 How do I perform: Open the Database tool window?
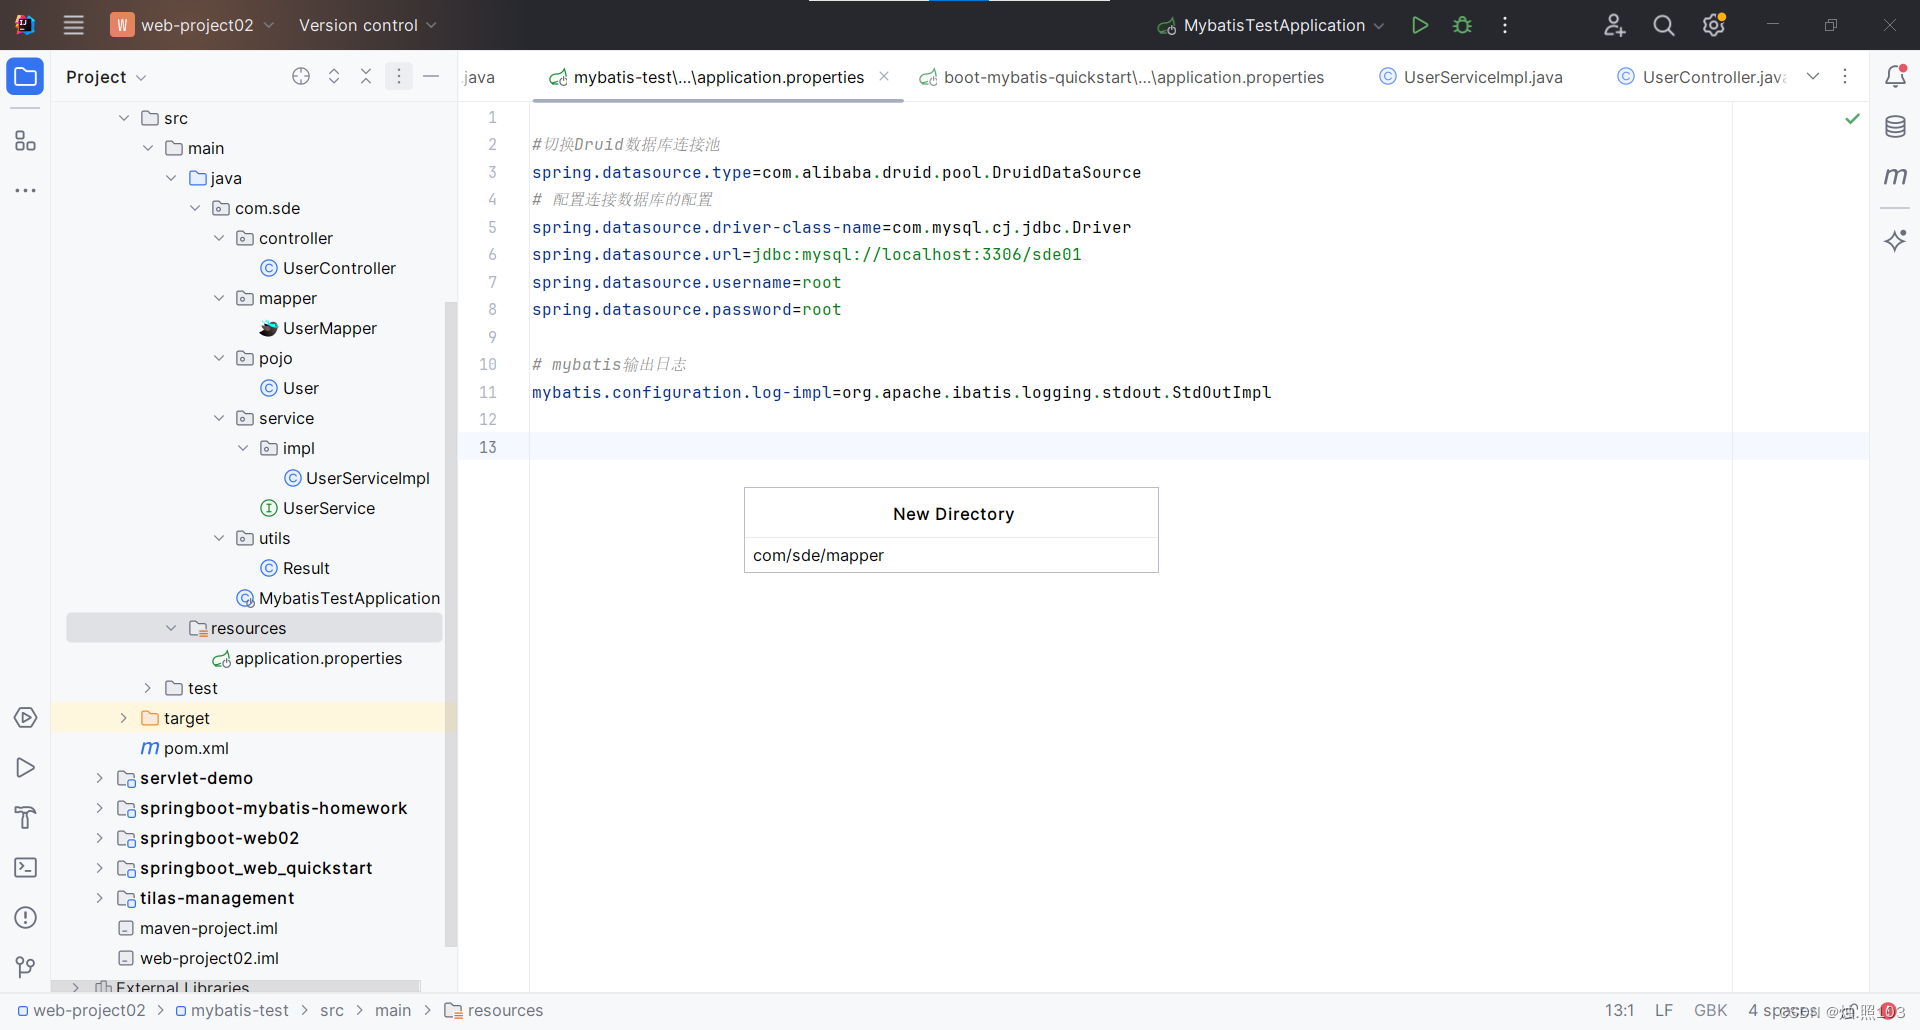tap(1895, 127)
